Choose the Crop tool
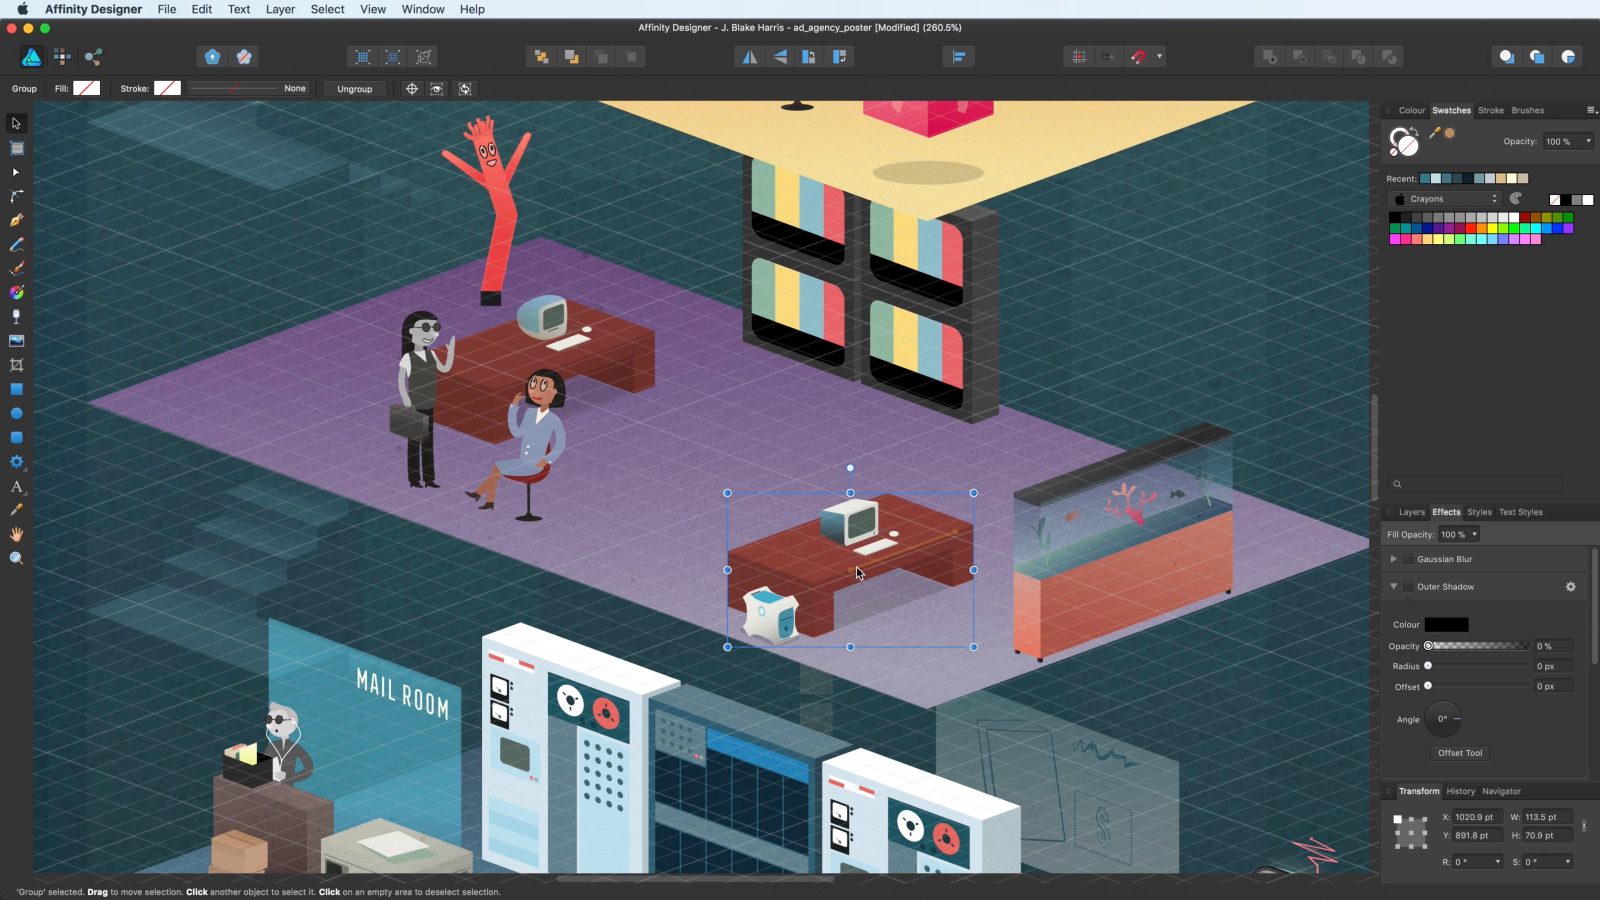1600x900 pixels. [16, 365]
